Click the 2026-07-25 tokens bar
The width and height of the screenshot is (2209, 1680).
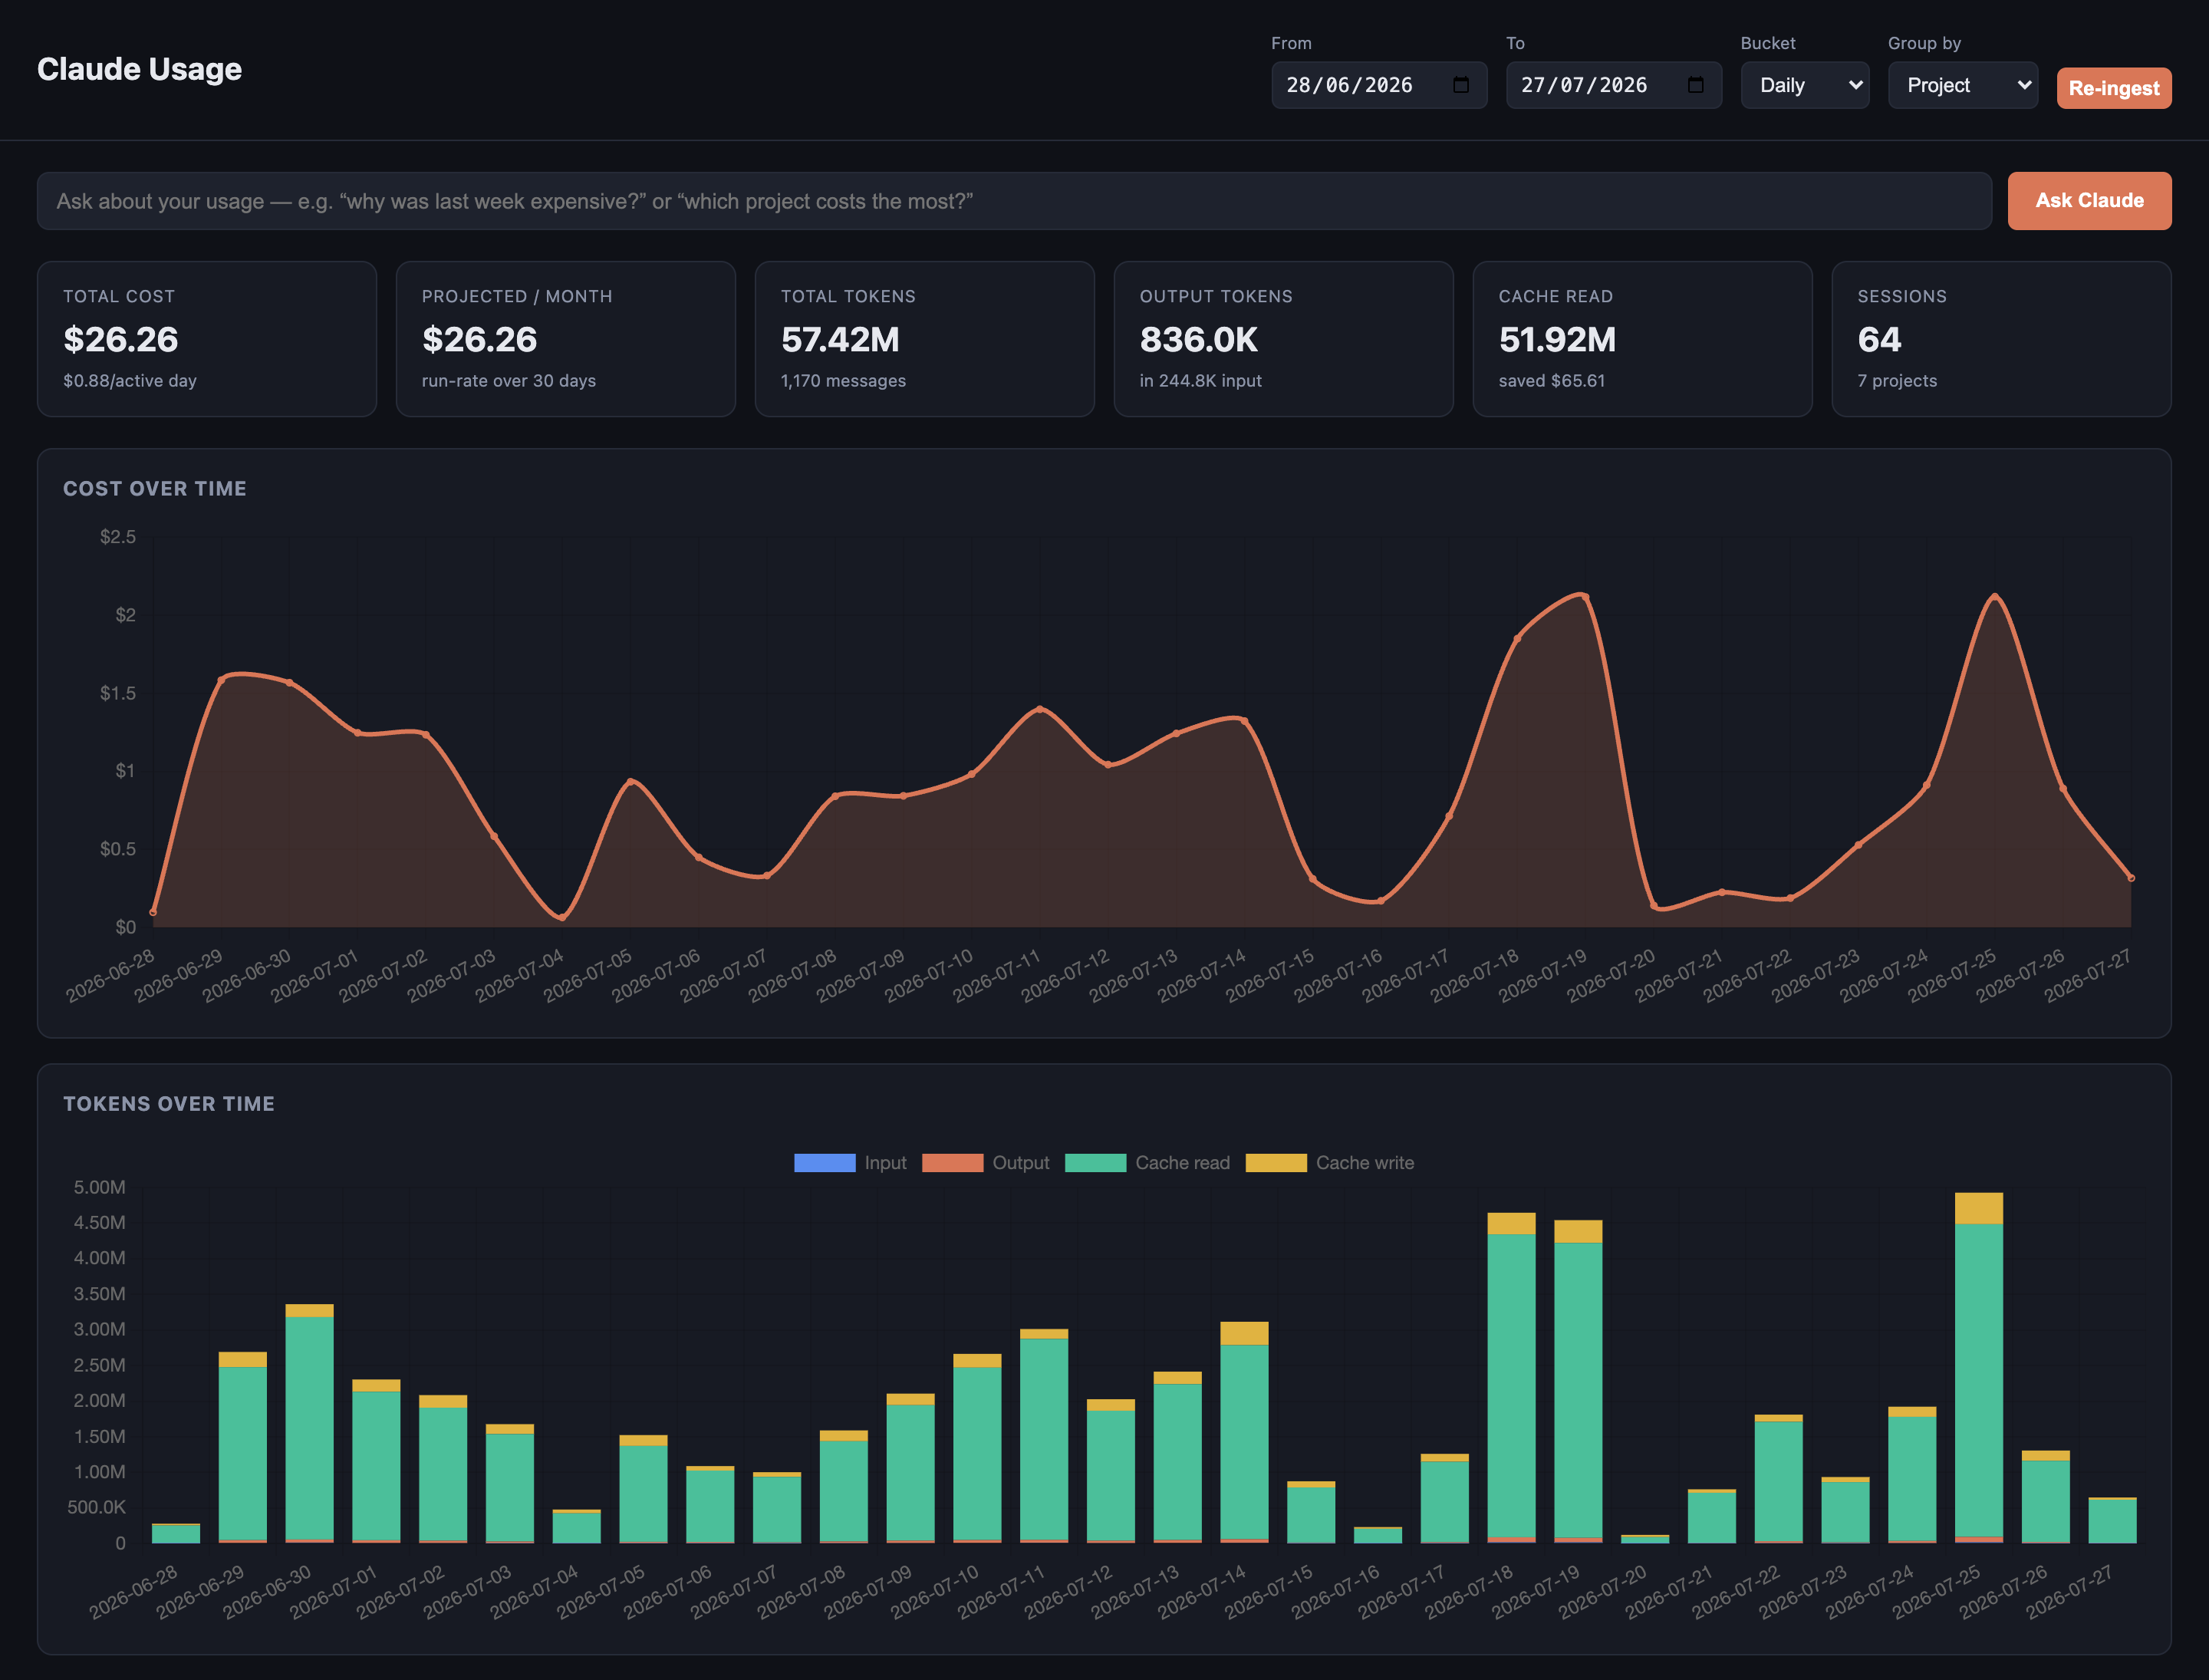coord(1978,1368)
